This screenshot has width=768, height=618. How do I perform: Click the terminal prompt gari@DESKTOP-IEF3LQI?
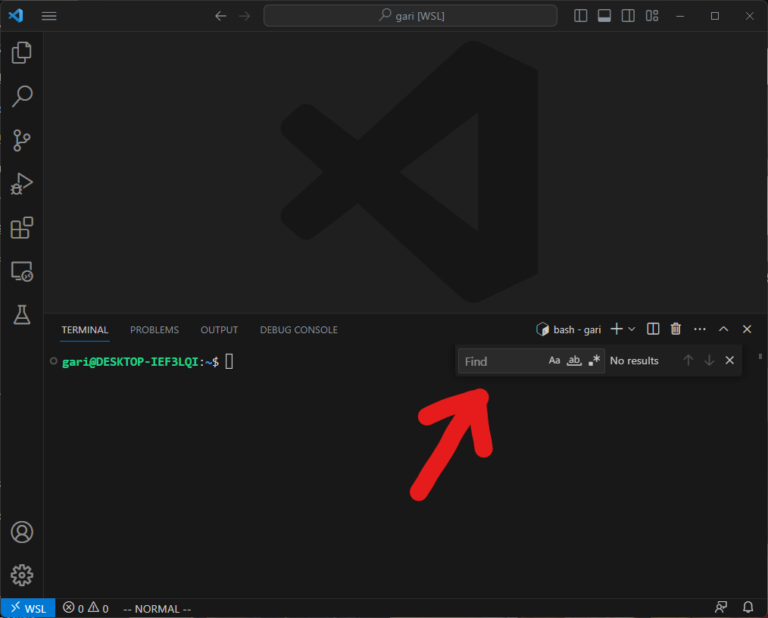coord(130,362)
